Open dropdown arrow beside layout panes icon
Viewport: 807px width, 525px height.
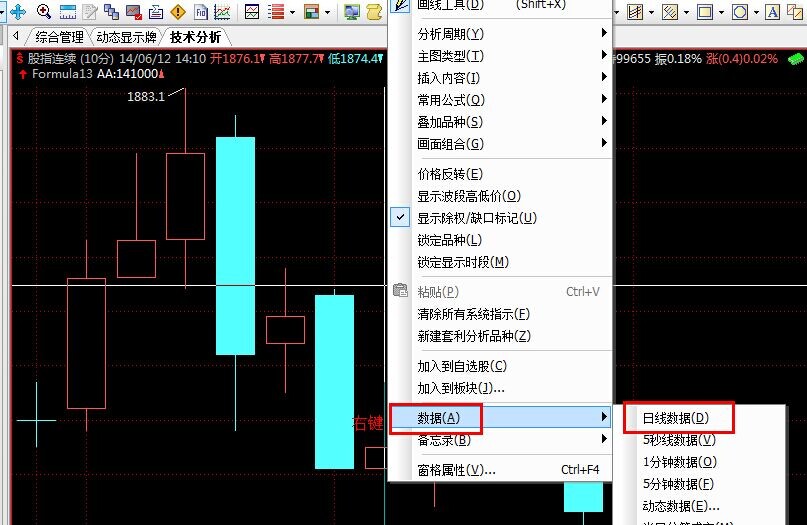(327, 12)
